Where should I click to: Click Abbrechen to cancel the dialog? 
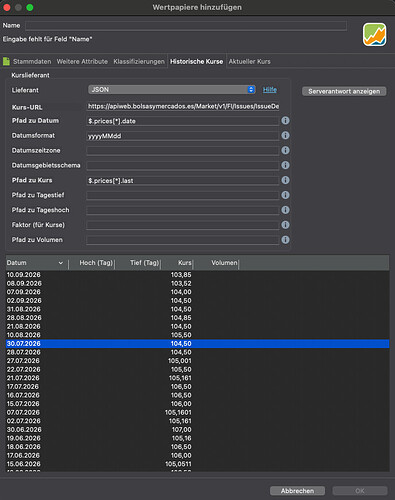[297, 491]
